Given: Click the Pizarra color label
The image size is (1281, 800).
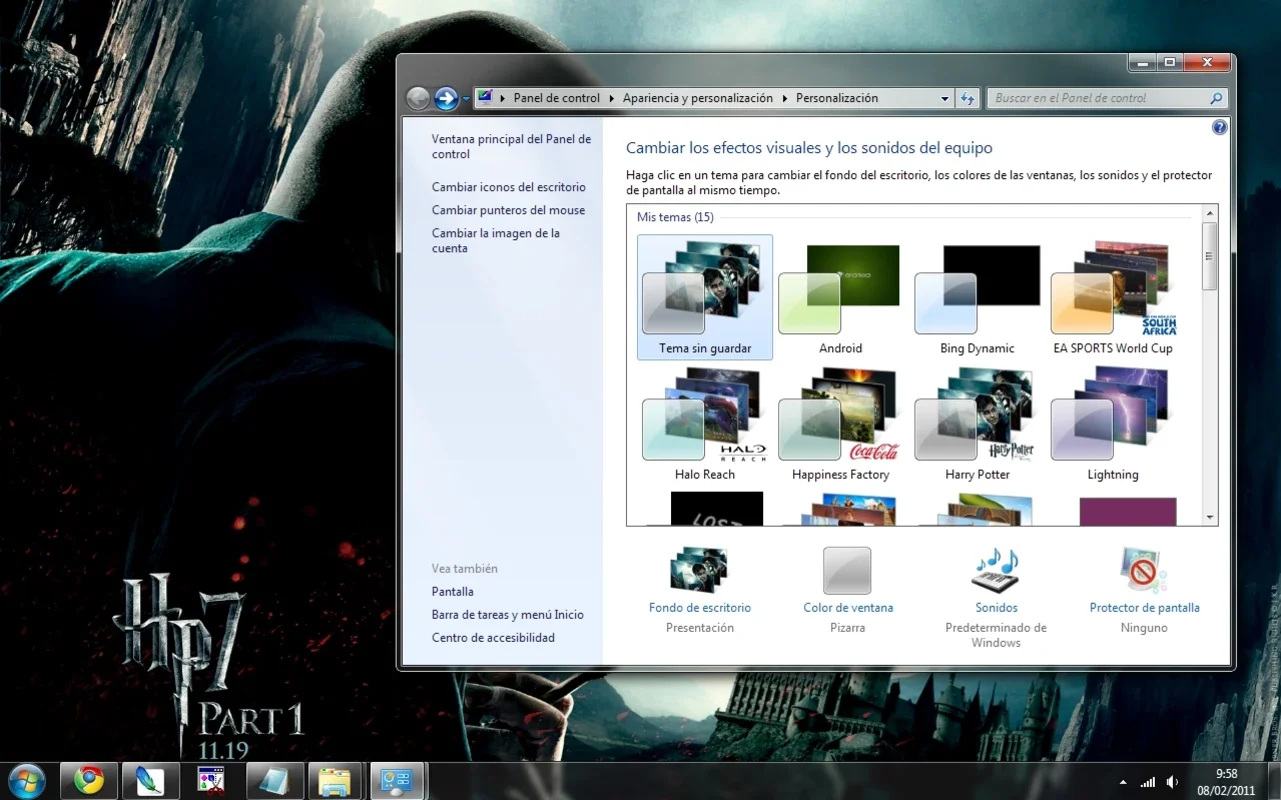Looking at the screenshot, I should tap(848, 628).
